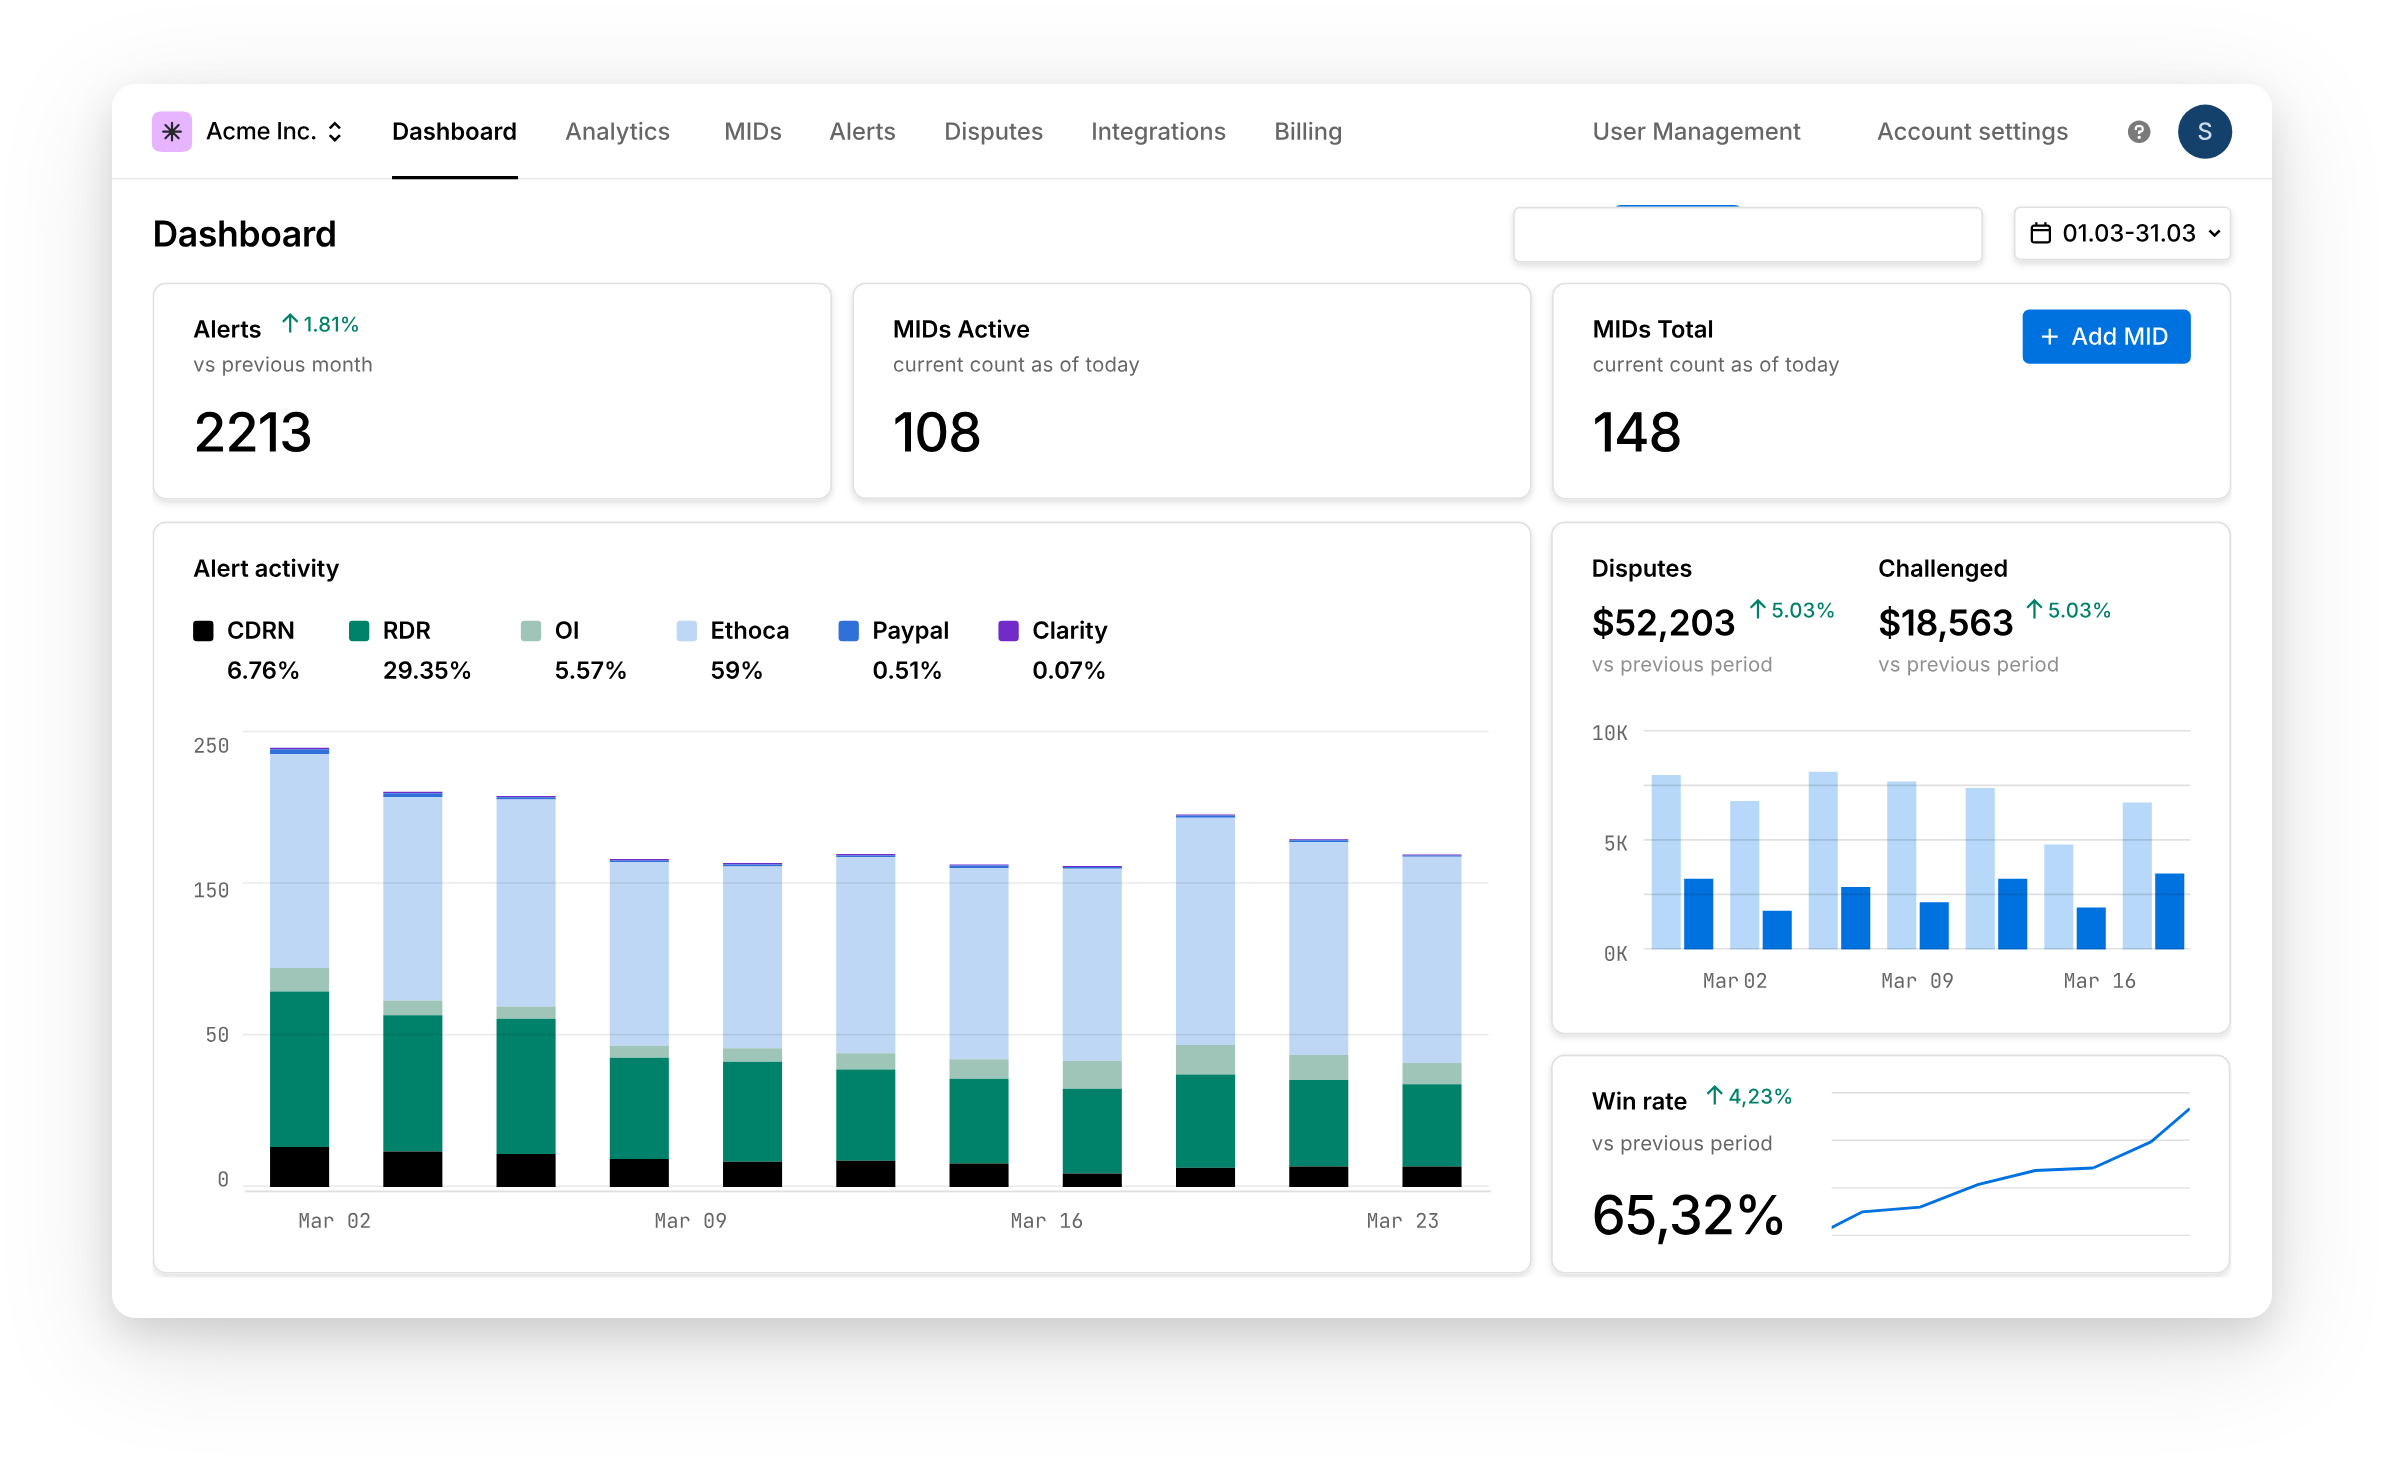
Task: Click the Mar 16 label under Alert activity
Action: point(1046,1221)
